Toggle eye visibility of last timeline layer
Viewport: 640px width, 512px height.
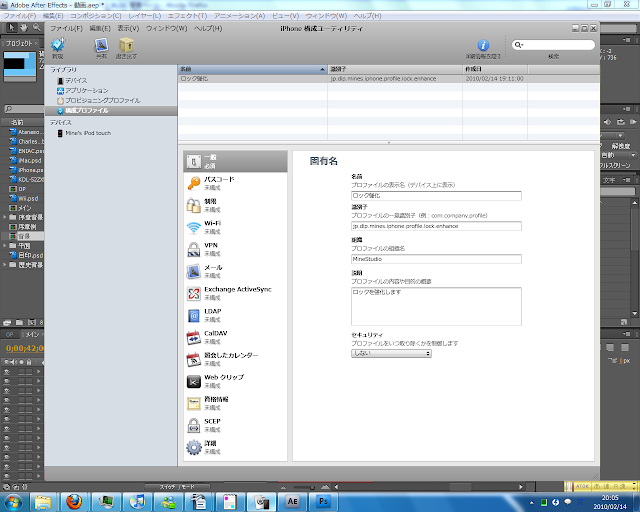7,476
